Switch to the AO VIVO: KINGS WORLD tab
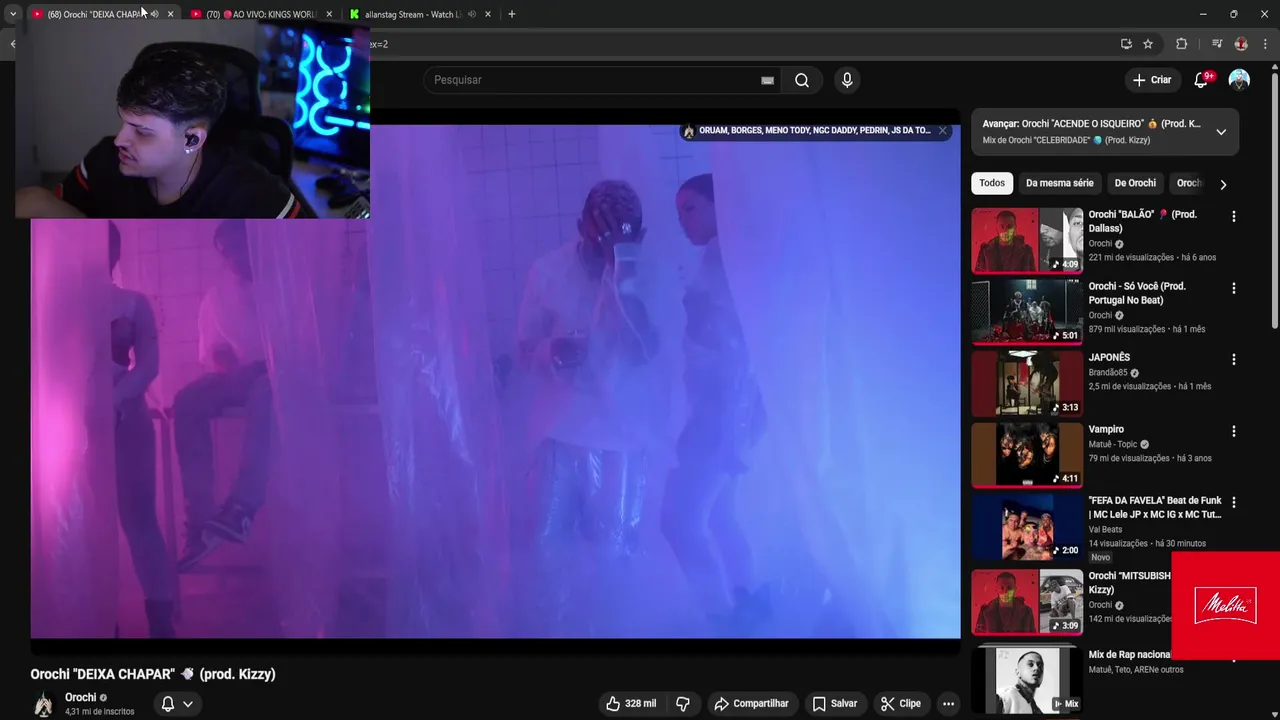1280x720 pixels. click(x=260, y=14)
